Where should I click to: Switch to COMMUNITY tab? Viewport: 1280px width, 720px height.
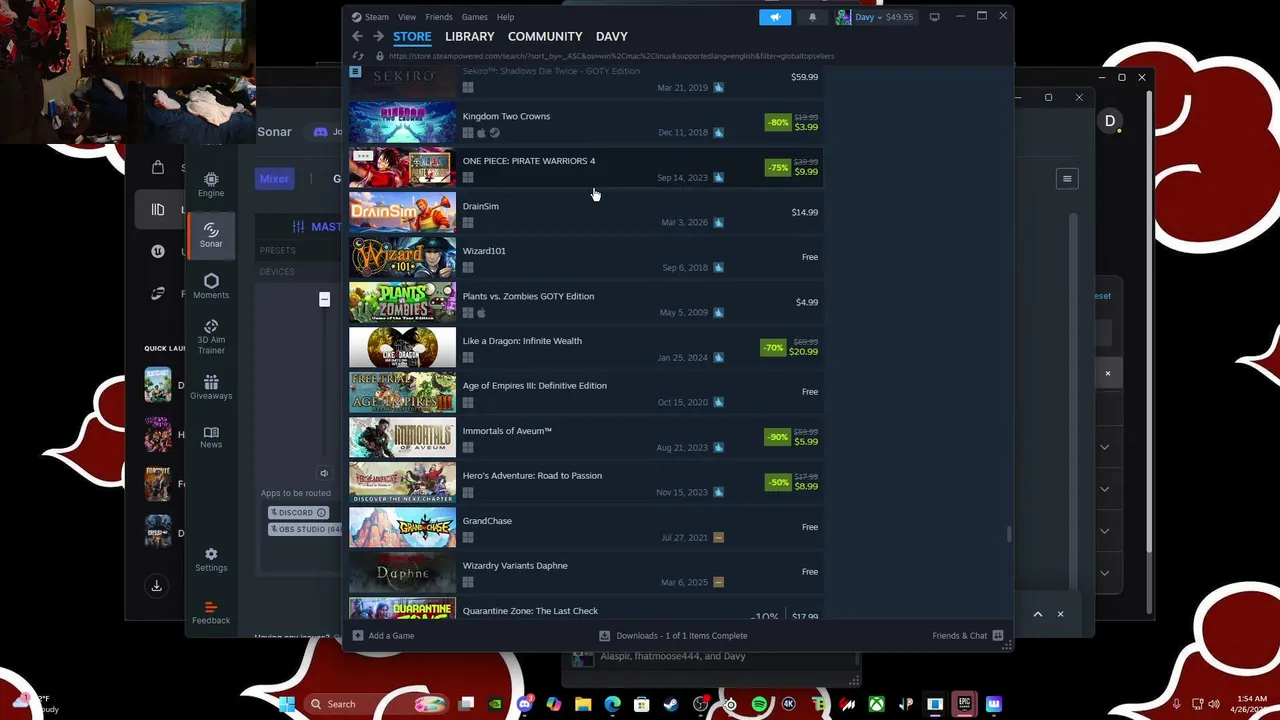(545, 37)
